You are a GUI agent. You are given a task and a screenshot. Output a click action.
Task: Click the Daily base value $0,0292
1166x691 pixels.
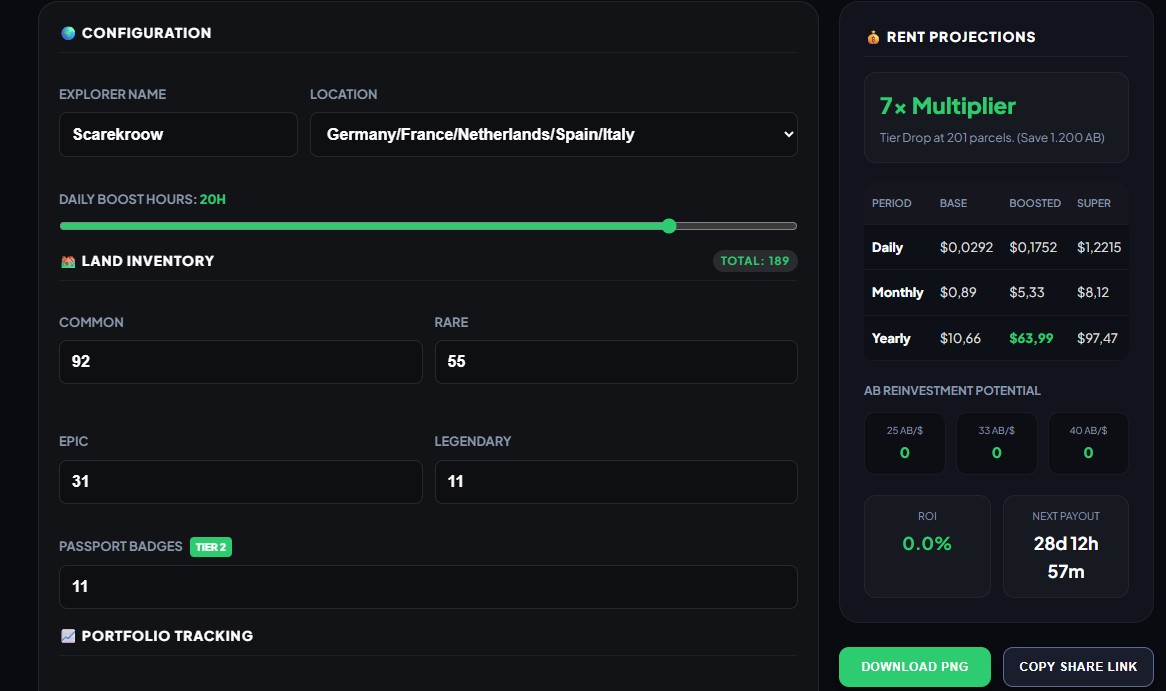(966, 247)
